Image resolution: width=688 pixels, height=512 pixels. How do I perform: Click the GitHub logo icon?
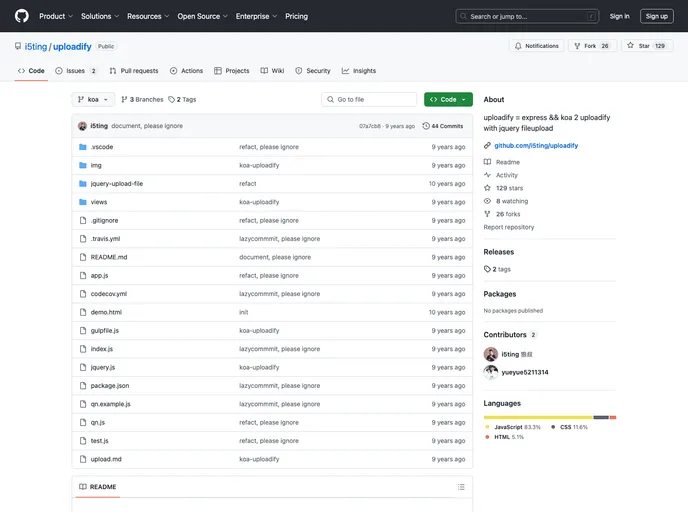pos(22,16)
